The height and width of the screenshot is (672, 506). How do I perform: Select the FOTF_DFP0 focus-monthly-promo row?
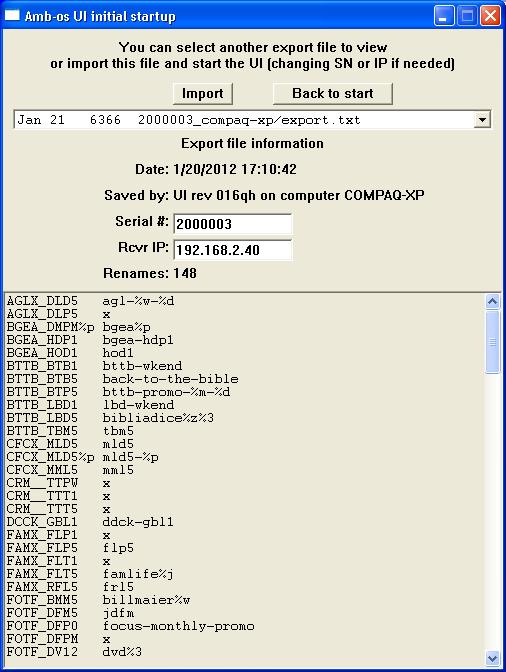point(244,626)
